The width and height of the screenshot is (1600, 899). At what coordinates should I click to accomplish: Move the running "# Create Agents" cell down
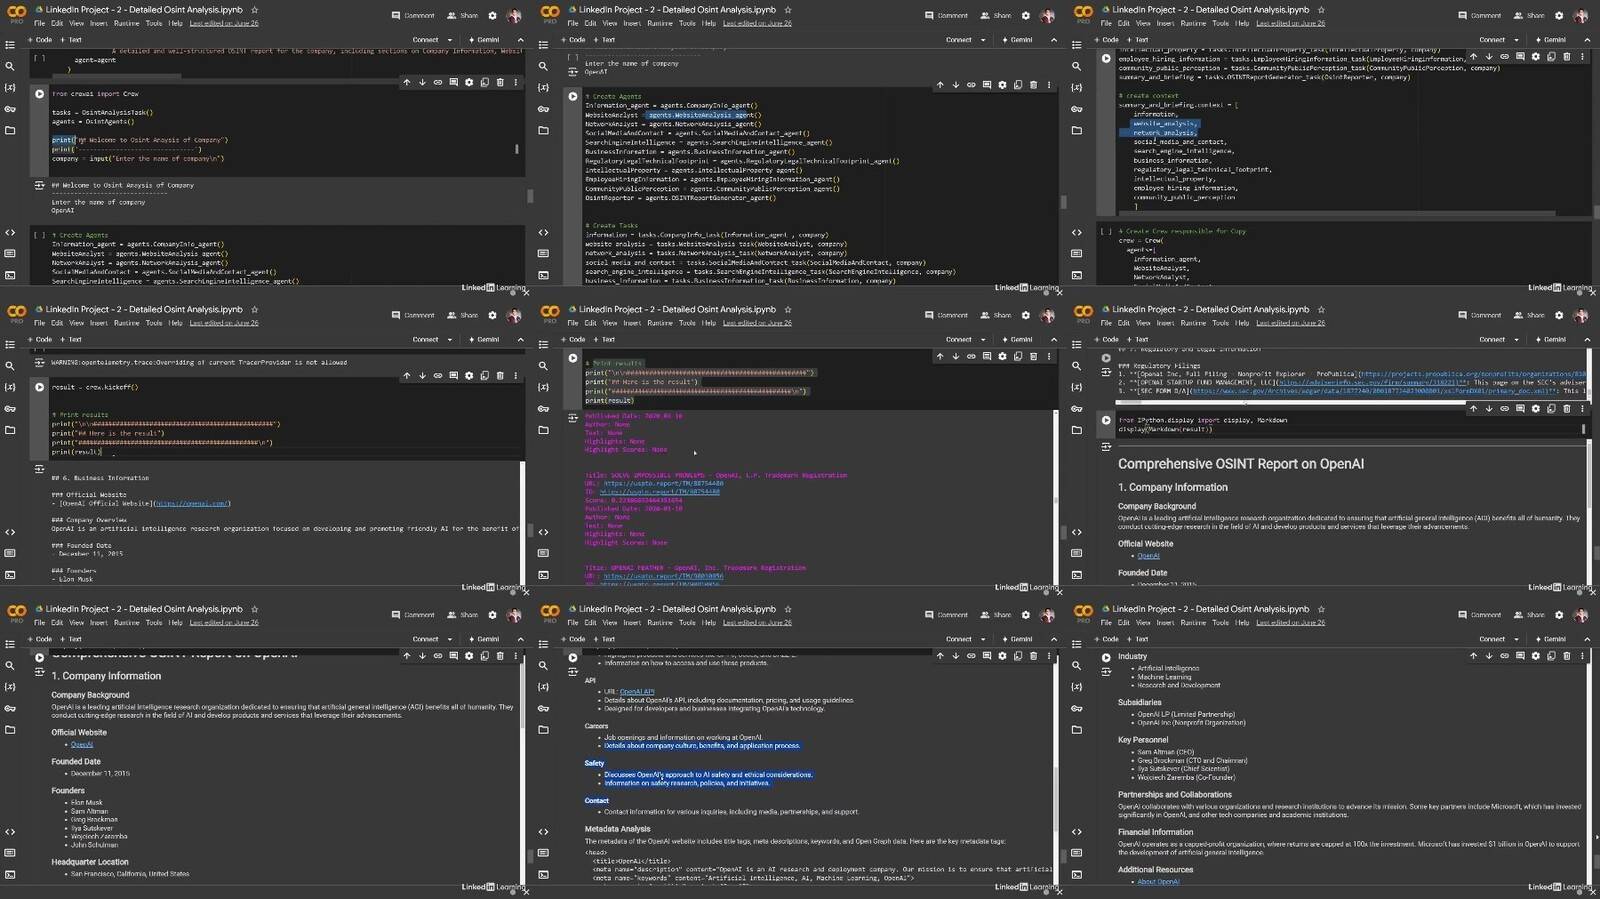(x=955, y=85)
